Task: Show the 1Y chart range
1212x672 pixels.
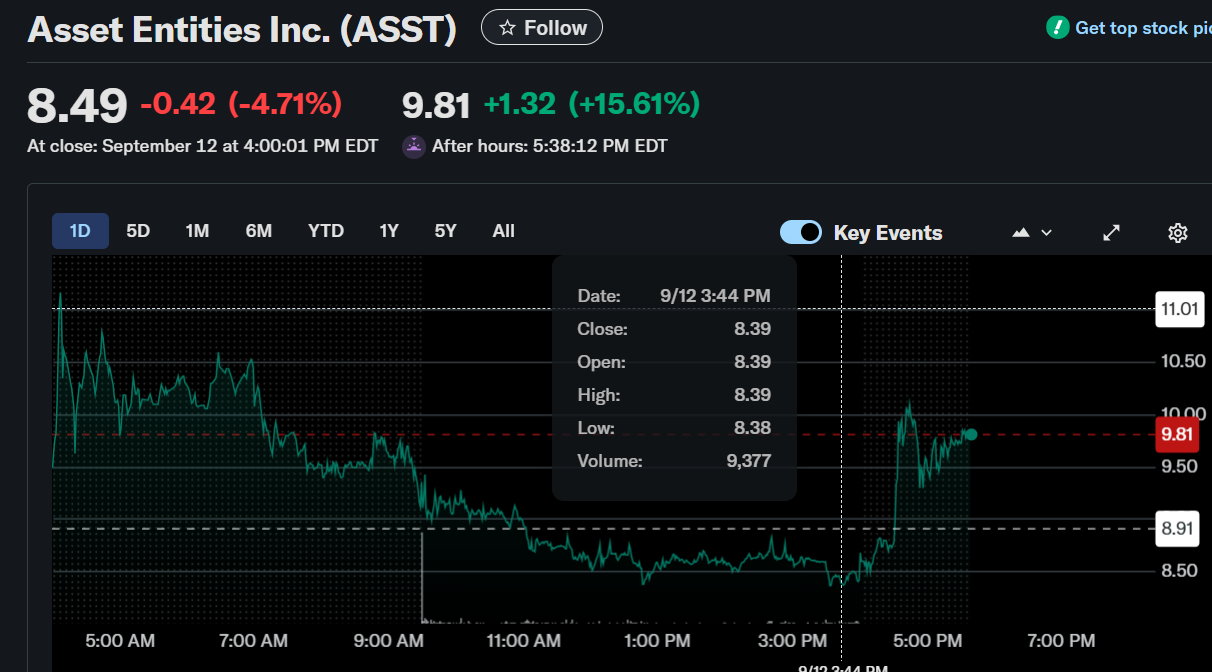Action: point(389,231)
